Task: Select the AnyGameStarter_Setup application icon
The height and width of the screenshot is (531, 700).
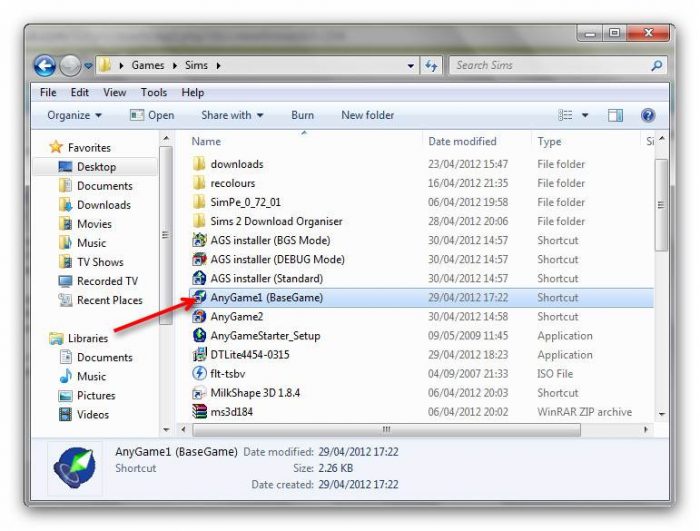Action: point(199,335)
